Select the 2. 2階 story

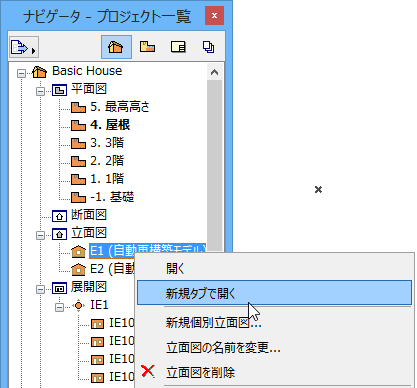coord(107,161)
